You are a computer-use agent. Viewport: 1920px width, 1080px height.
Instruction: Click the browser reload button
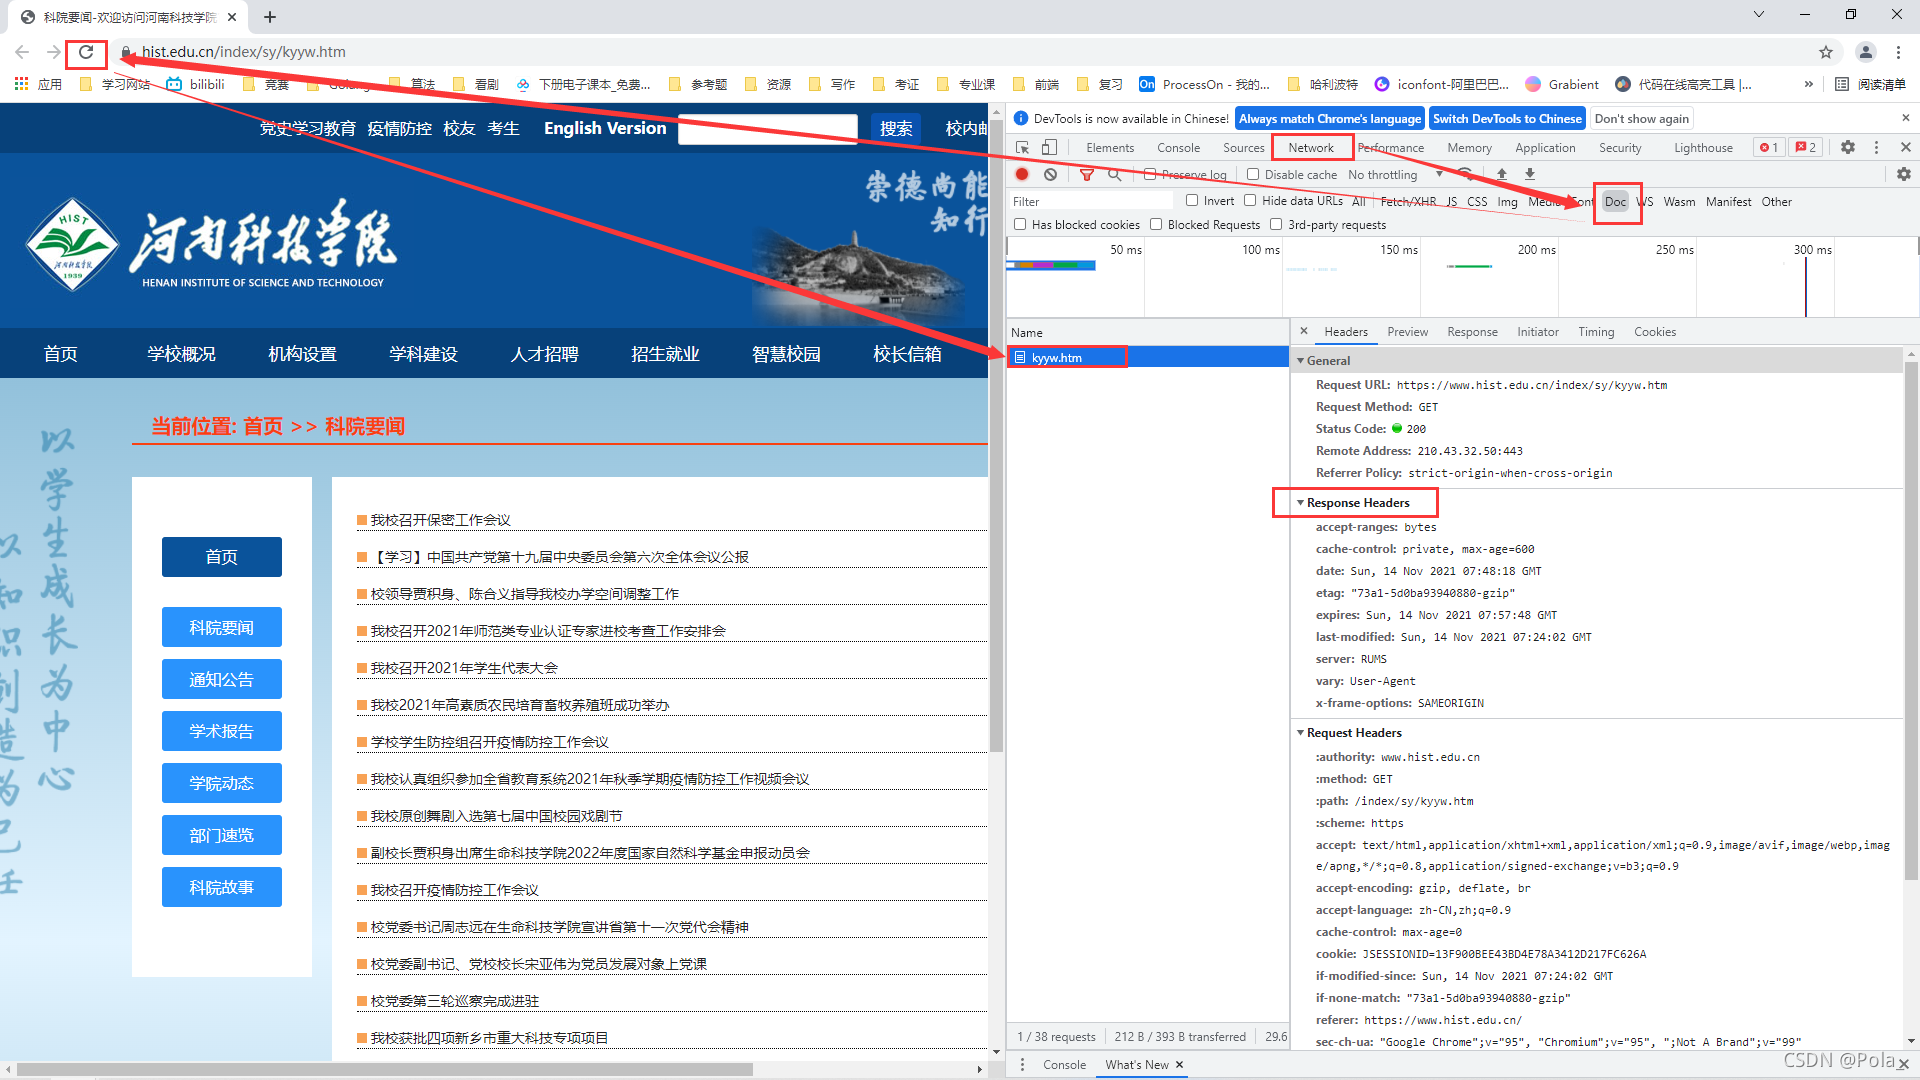[86, 52]
